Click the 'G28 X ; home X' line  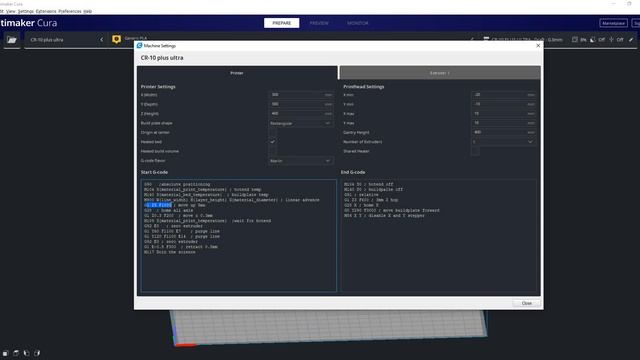(x=361, y=205)
